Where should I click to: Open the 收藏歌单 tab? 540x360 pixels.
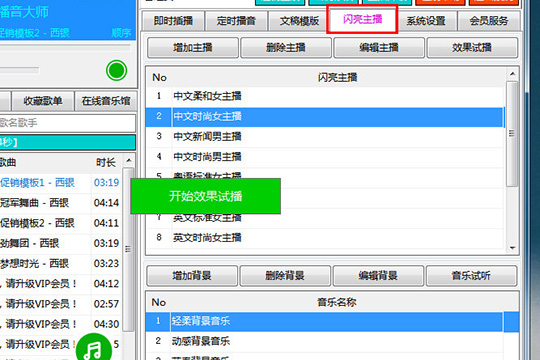coord(43,101)
